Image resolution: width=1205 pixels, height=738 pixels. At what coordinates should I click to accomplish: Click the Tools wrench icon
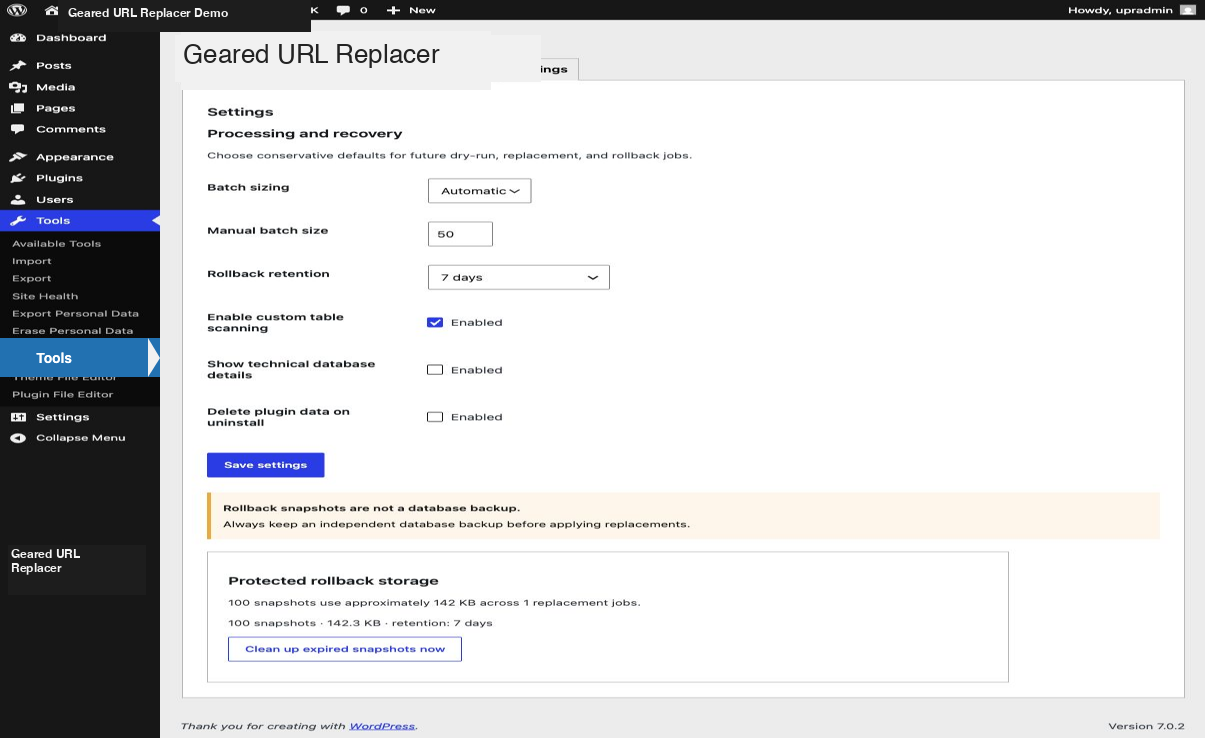coord(18,220)
